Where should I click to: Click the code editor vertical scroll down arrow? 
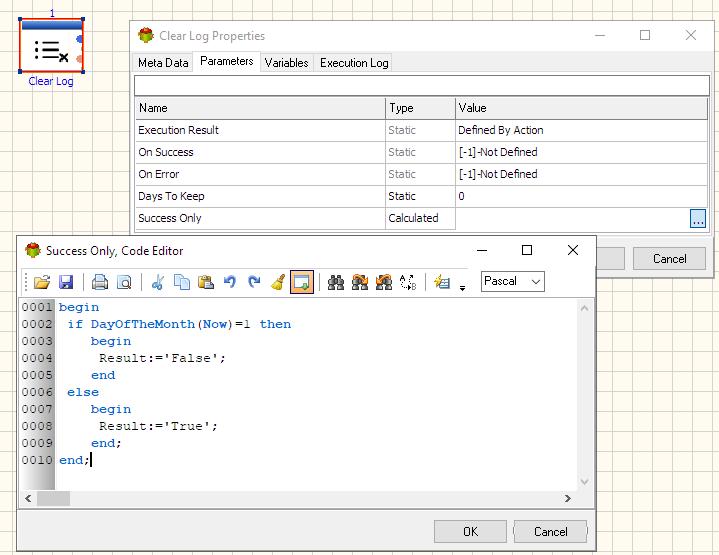click(x=585, y=482)
